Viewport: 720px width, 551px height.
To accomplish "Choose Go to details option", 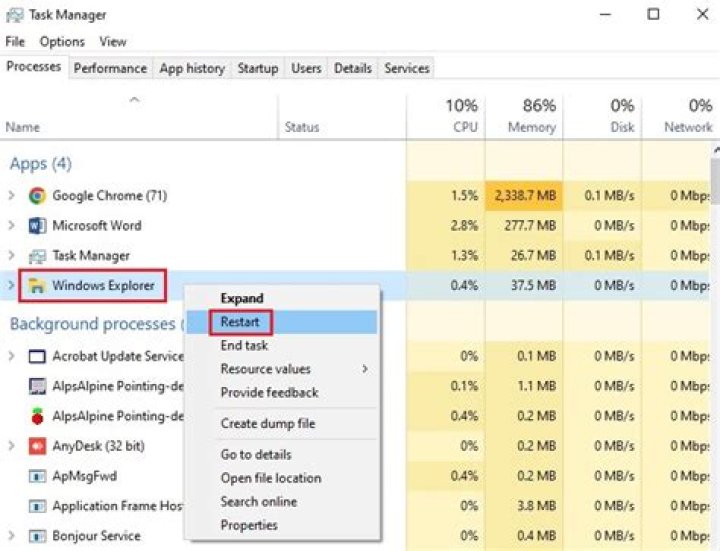I will click(x=282, y=455).
